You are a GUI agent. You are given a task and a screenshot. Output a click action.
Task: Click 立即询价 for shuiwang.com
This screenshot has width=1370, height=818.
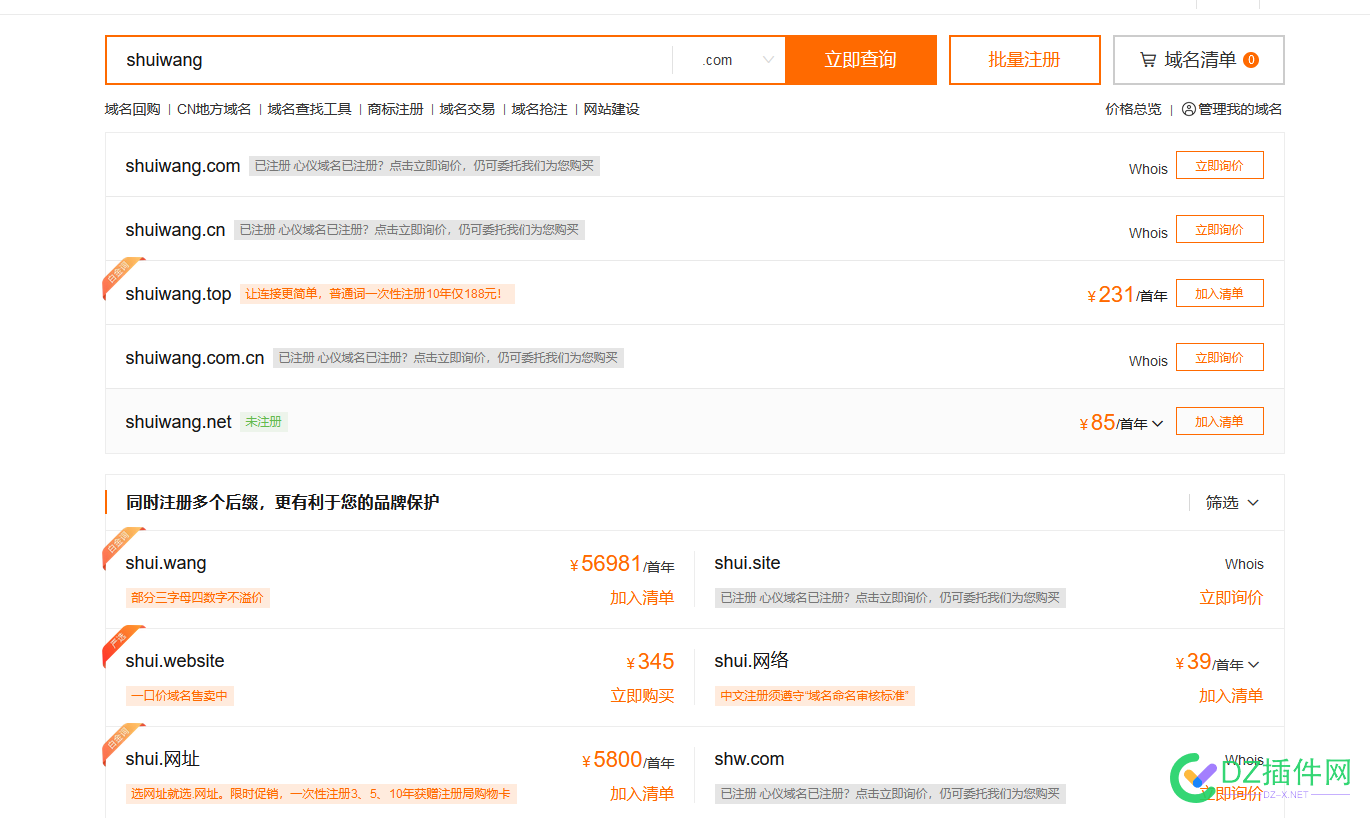[1219, 165]
